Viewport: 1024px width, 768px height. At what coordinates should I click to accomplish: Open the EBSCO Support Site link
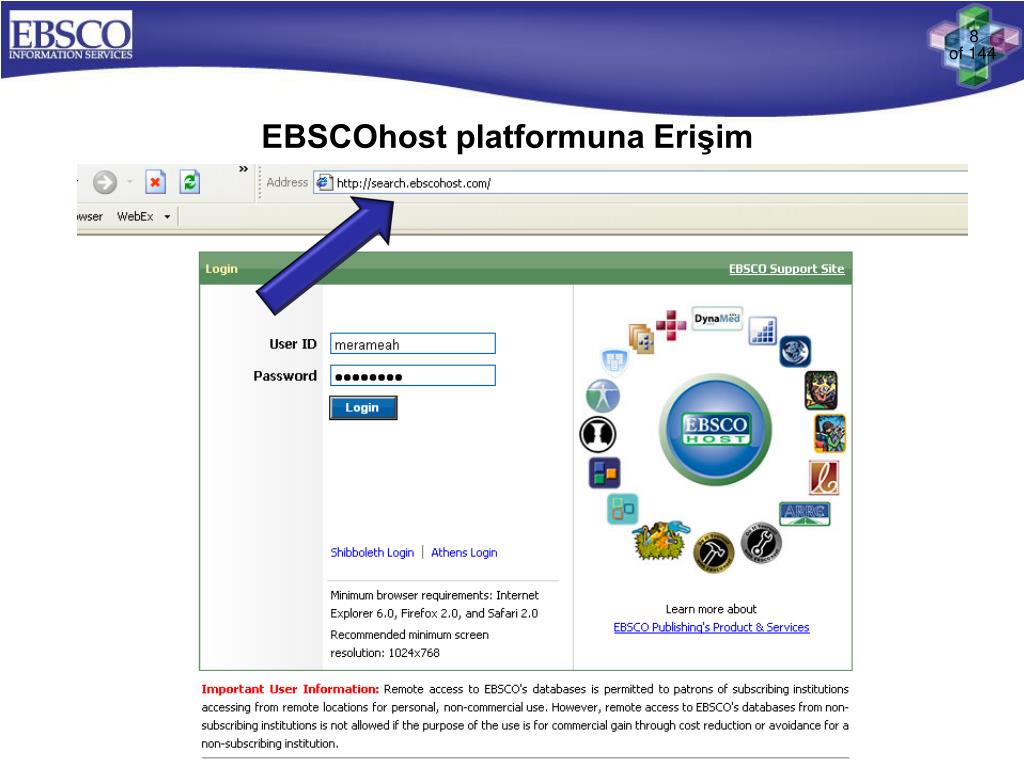click(786, 268)
